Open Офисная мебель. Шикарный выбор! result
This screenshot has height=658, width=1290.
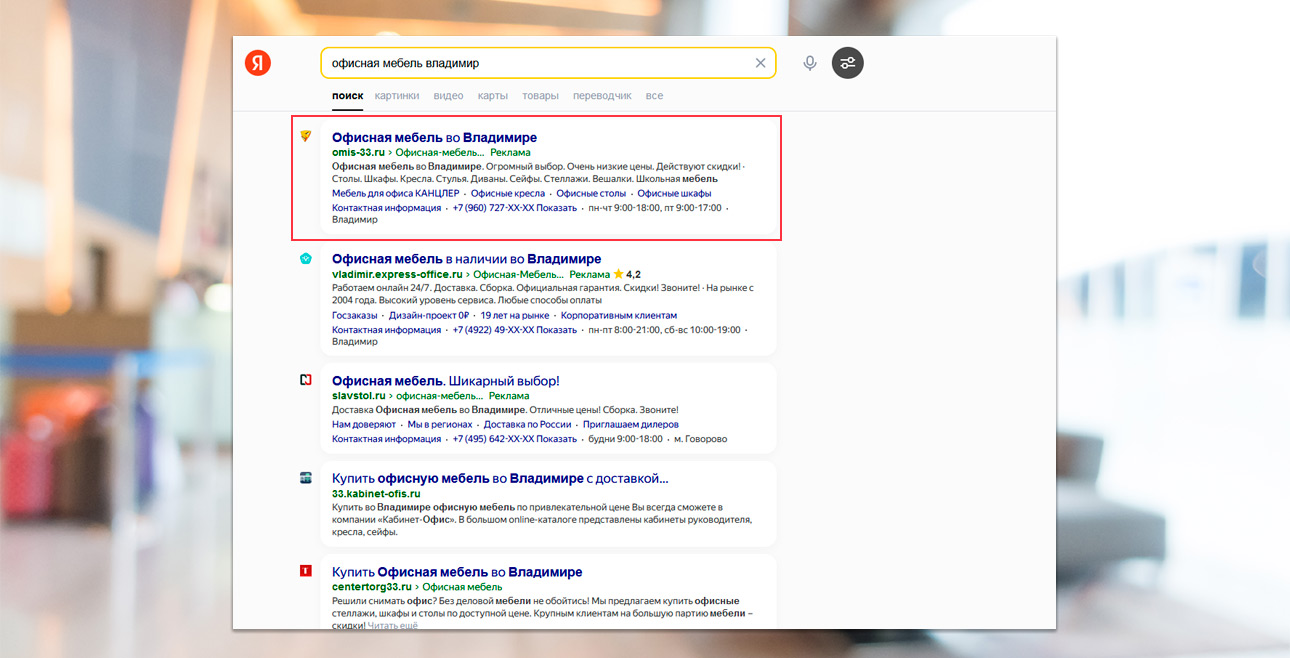[x=445, y=381]
